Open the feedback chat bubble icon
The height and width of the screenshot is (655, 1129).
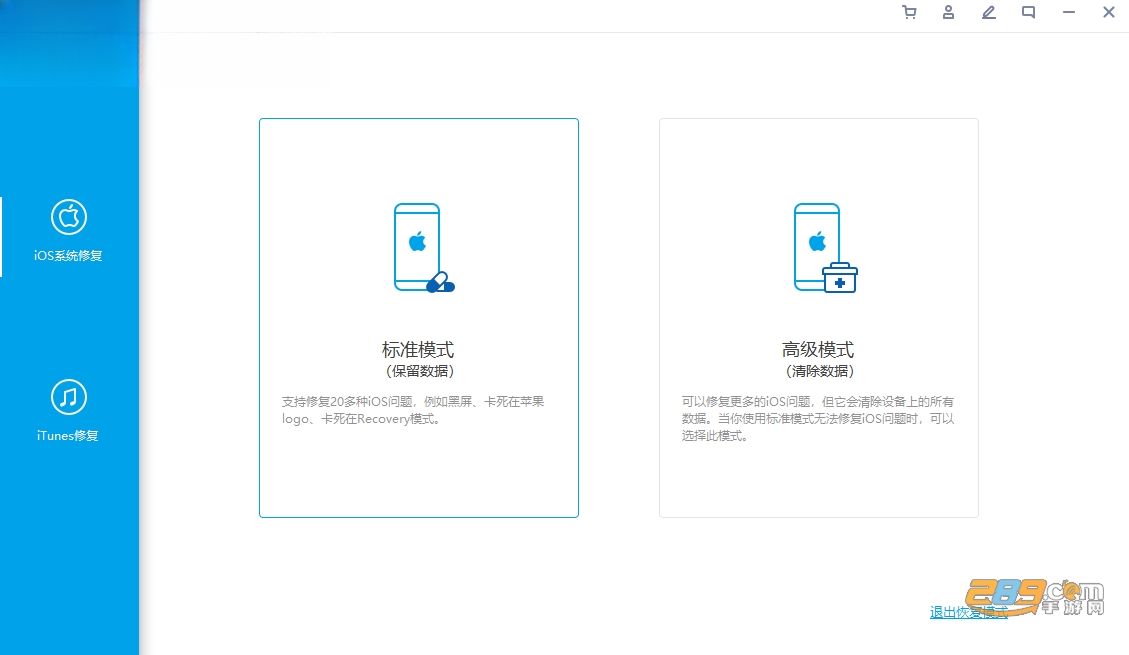pyautogui.click(x=1028, y=12)
